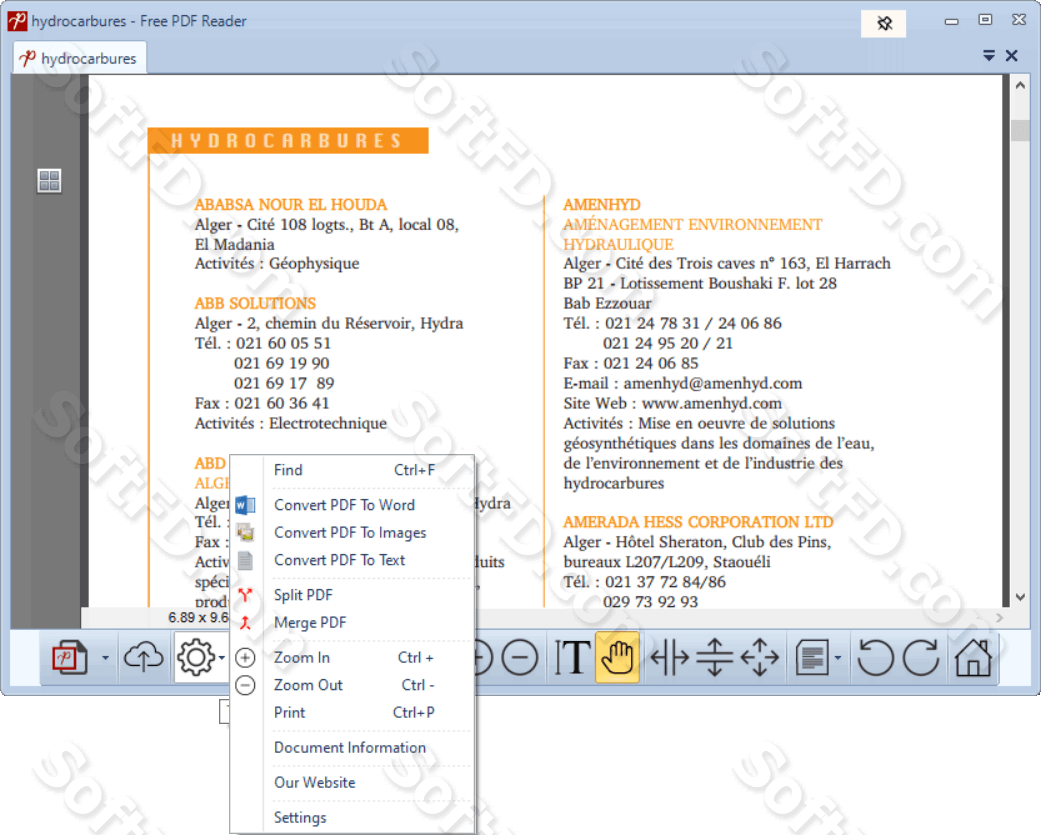
Task: Select the hydrocarbures tab
Action: coord(80,58)
